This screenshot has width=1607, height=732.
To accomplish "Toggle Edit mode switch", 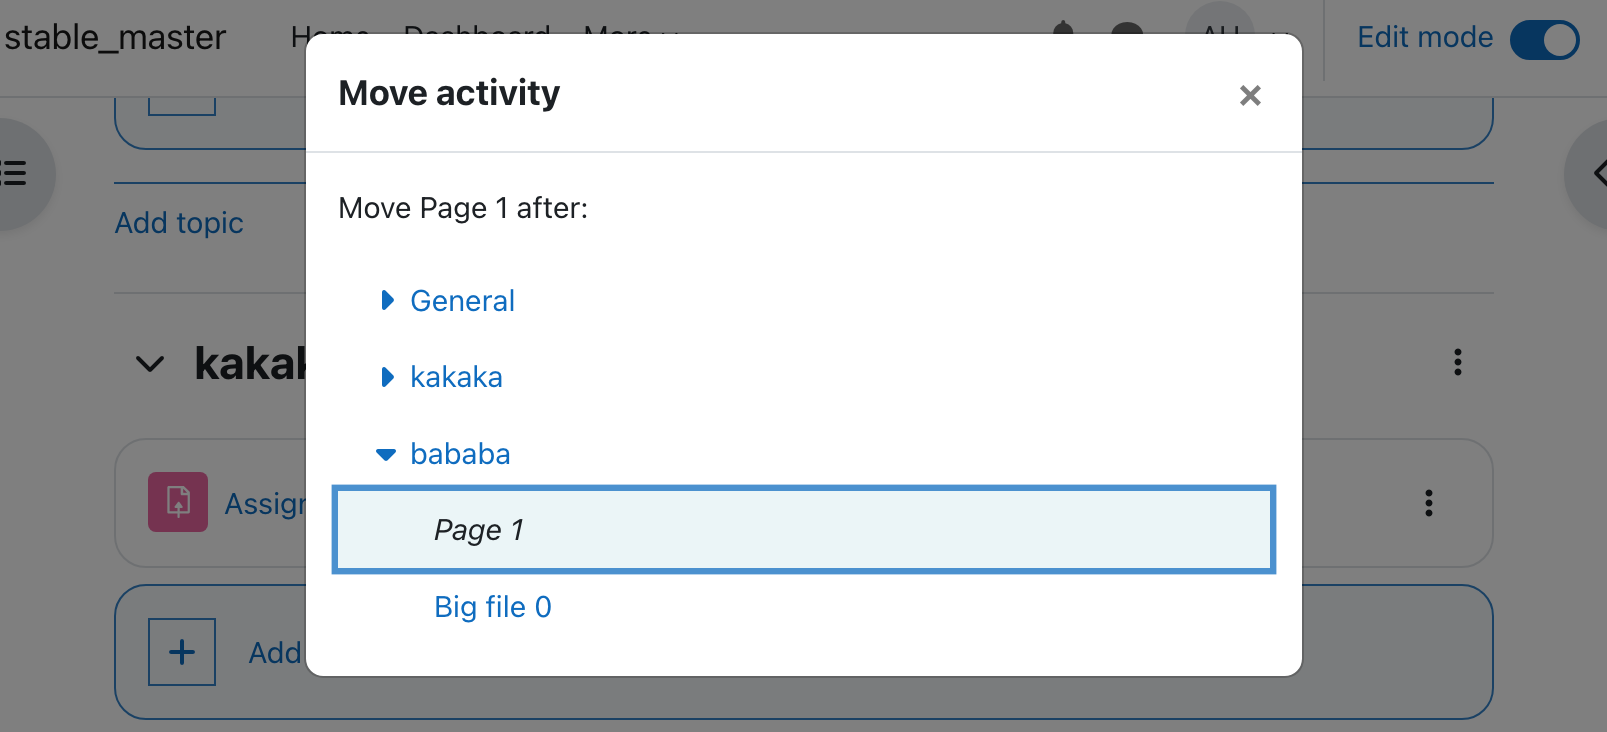I will click(x=1544, y=39).
